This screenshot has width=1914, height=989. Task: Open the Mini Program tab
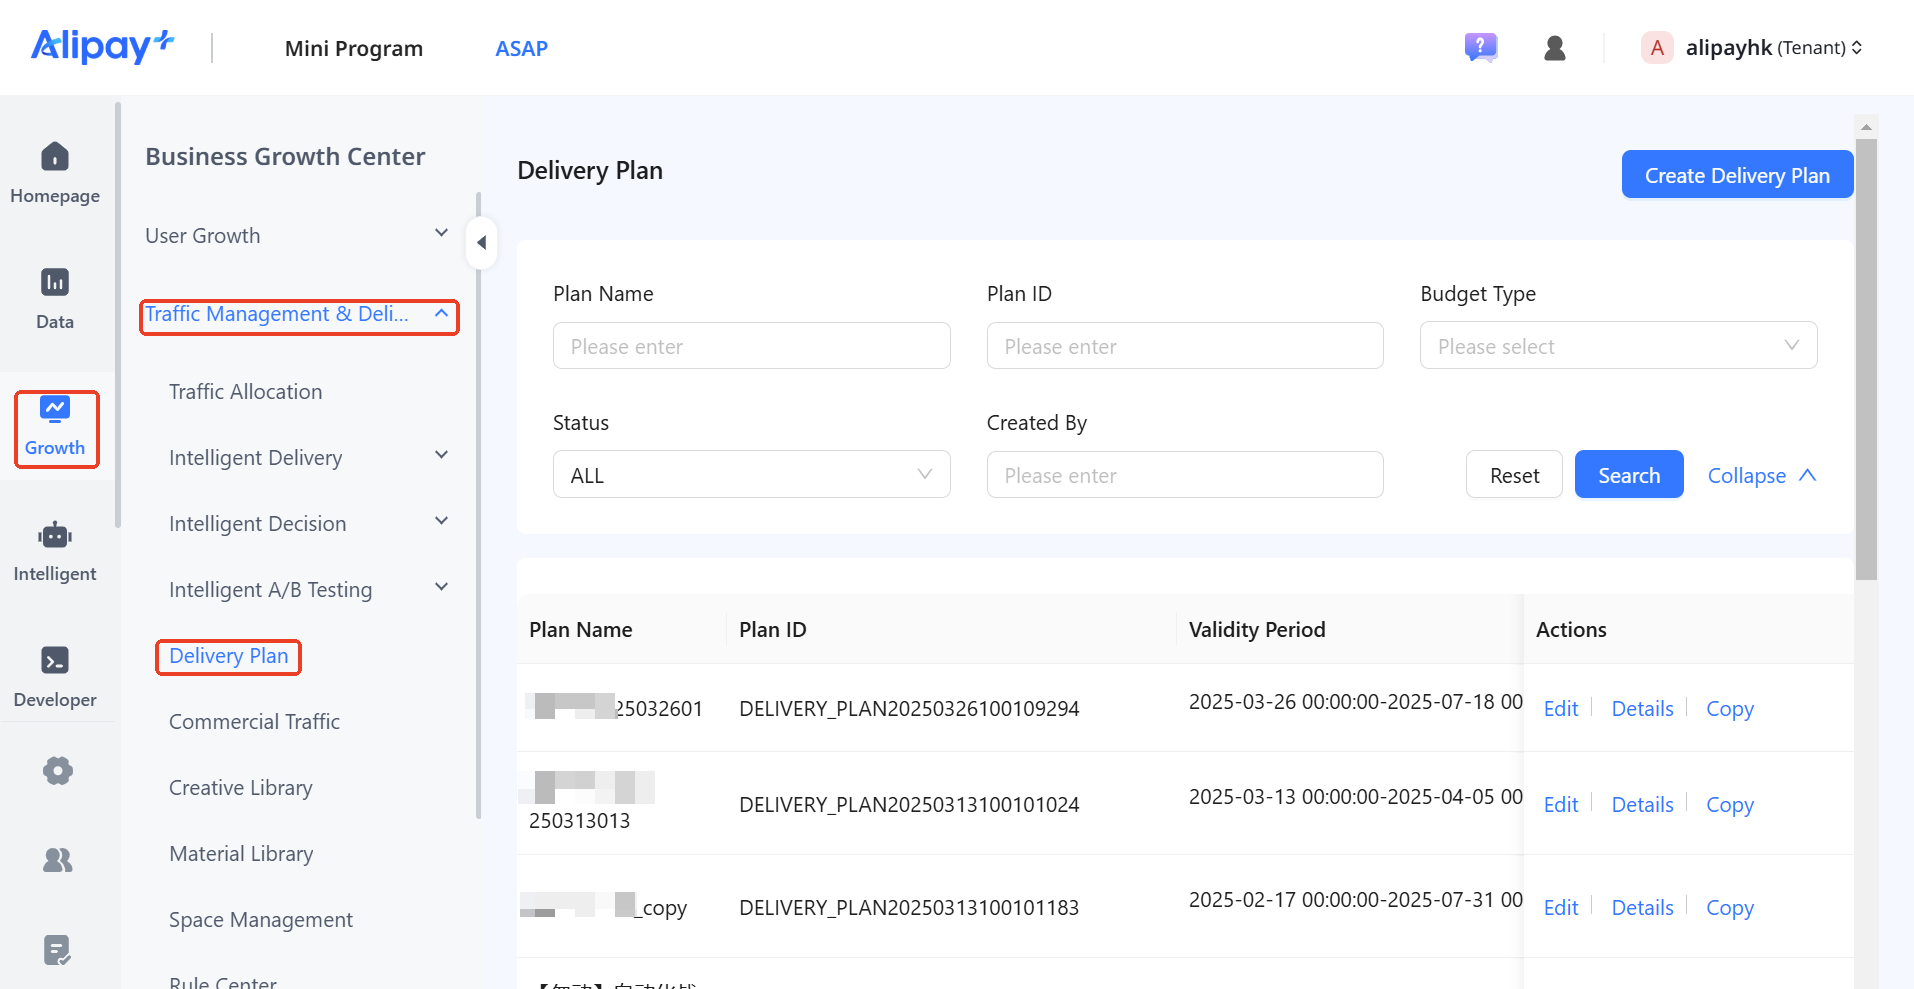tap(354, 48)
